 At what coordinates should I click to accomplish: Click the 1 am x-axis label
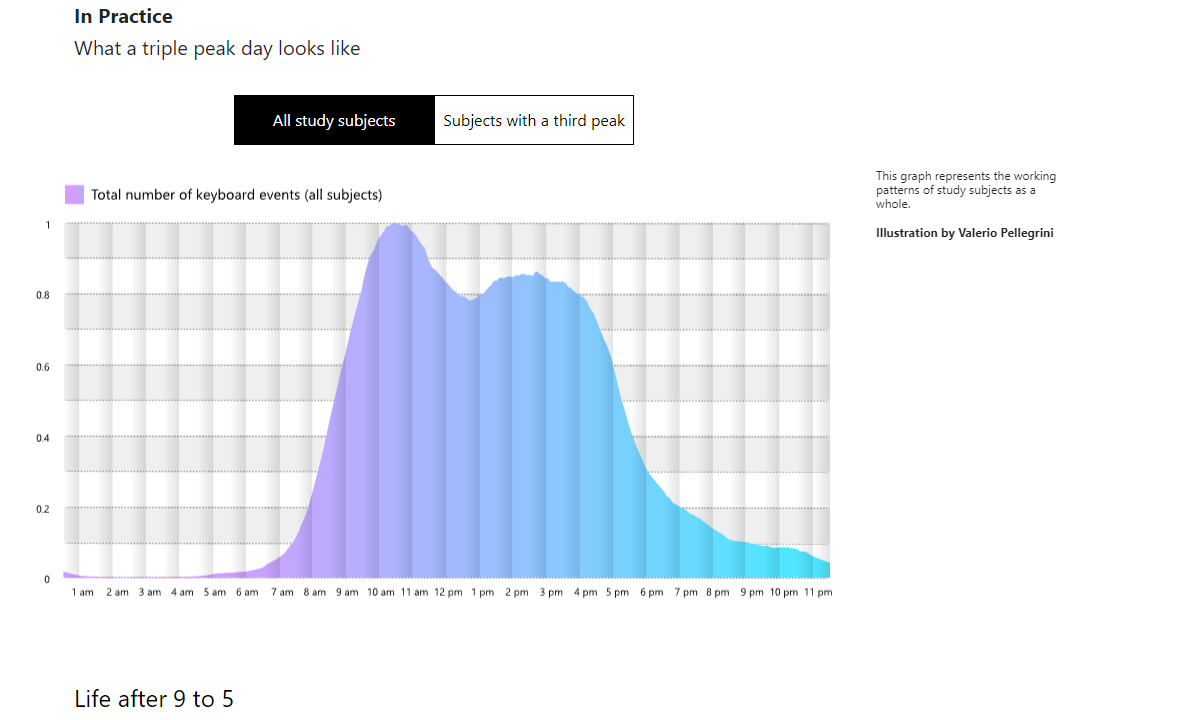83,592
